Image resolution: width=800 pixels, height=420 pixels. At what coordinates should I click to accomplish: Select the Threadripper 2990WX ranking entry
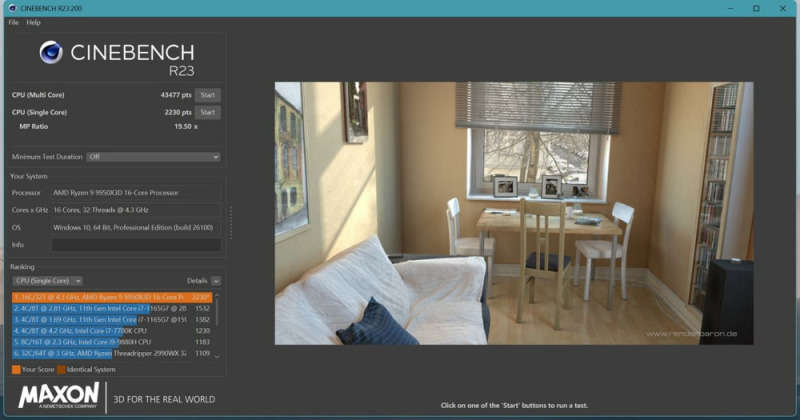pos(110,353)
